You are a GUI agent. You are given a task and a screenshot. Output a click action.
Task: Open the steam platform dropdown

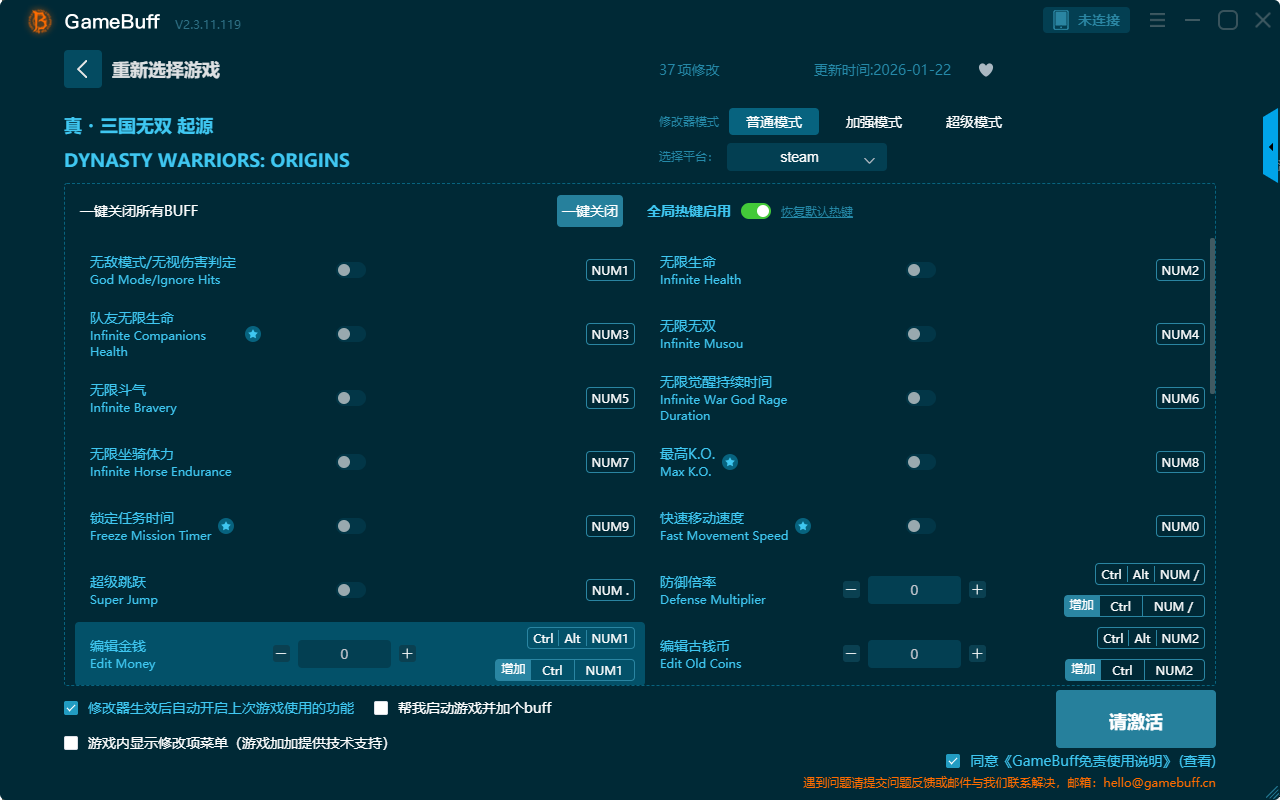807,157
